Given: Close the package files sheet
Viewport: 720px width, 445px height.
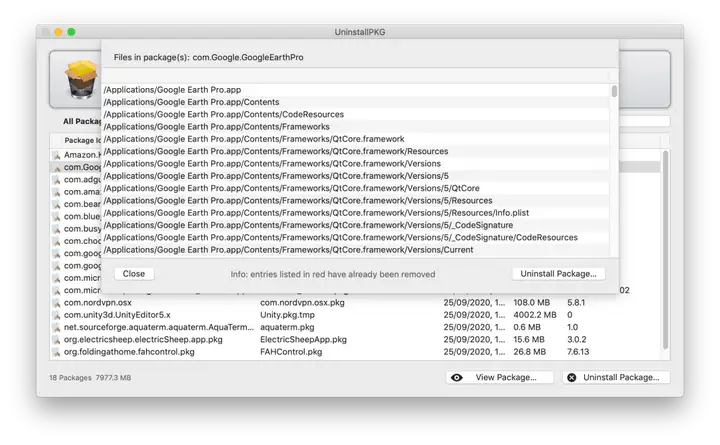Looking at the screenshot, I should tap(134, 274).
